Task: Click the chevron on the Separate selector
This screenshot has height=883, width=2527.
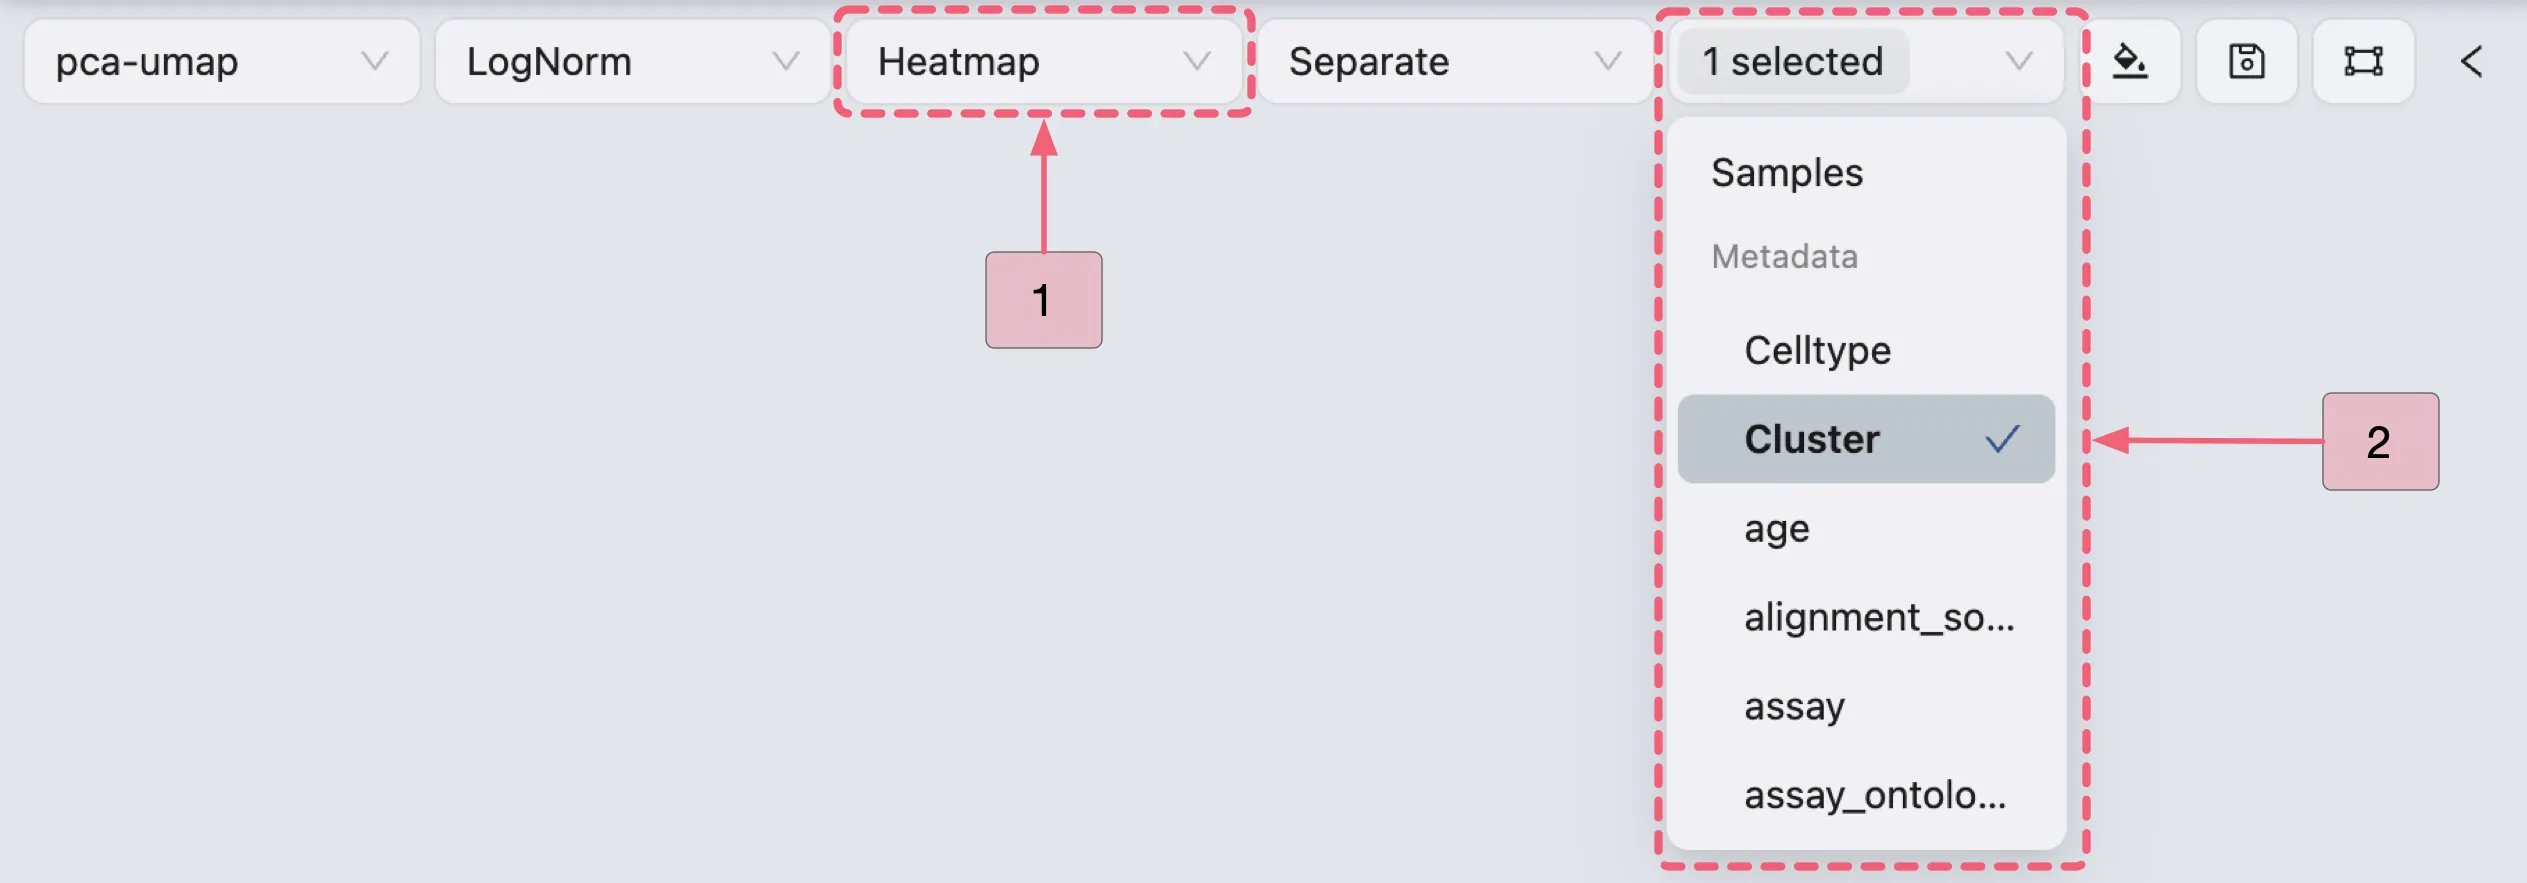Action: pos(1607,61)
